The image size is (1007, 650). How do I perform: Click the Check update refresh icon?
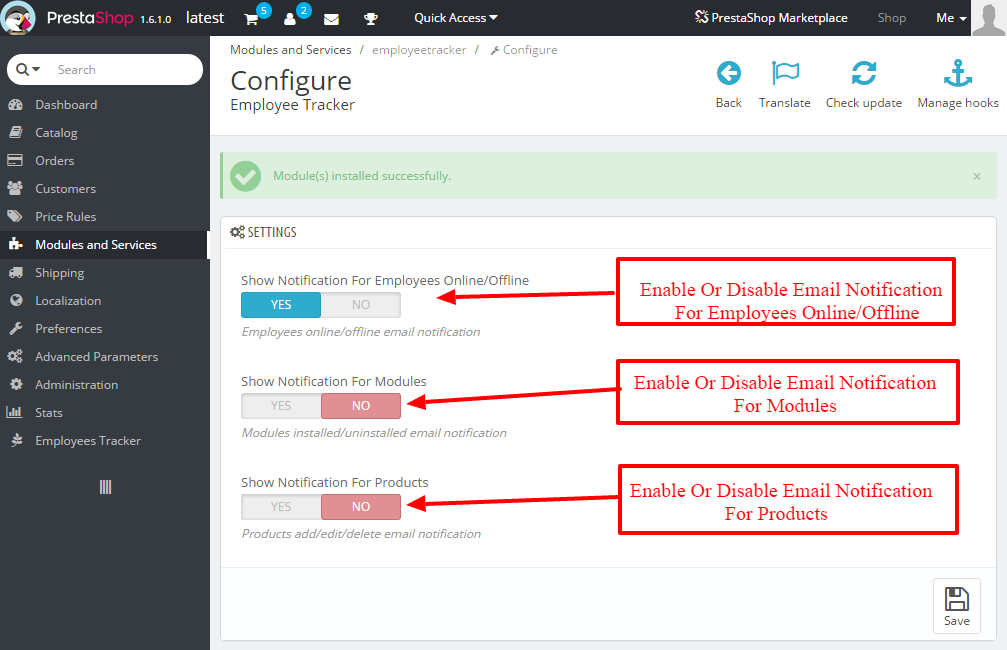pyautogui.click(x=864, y=73)
